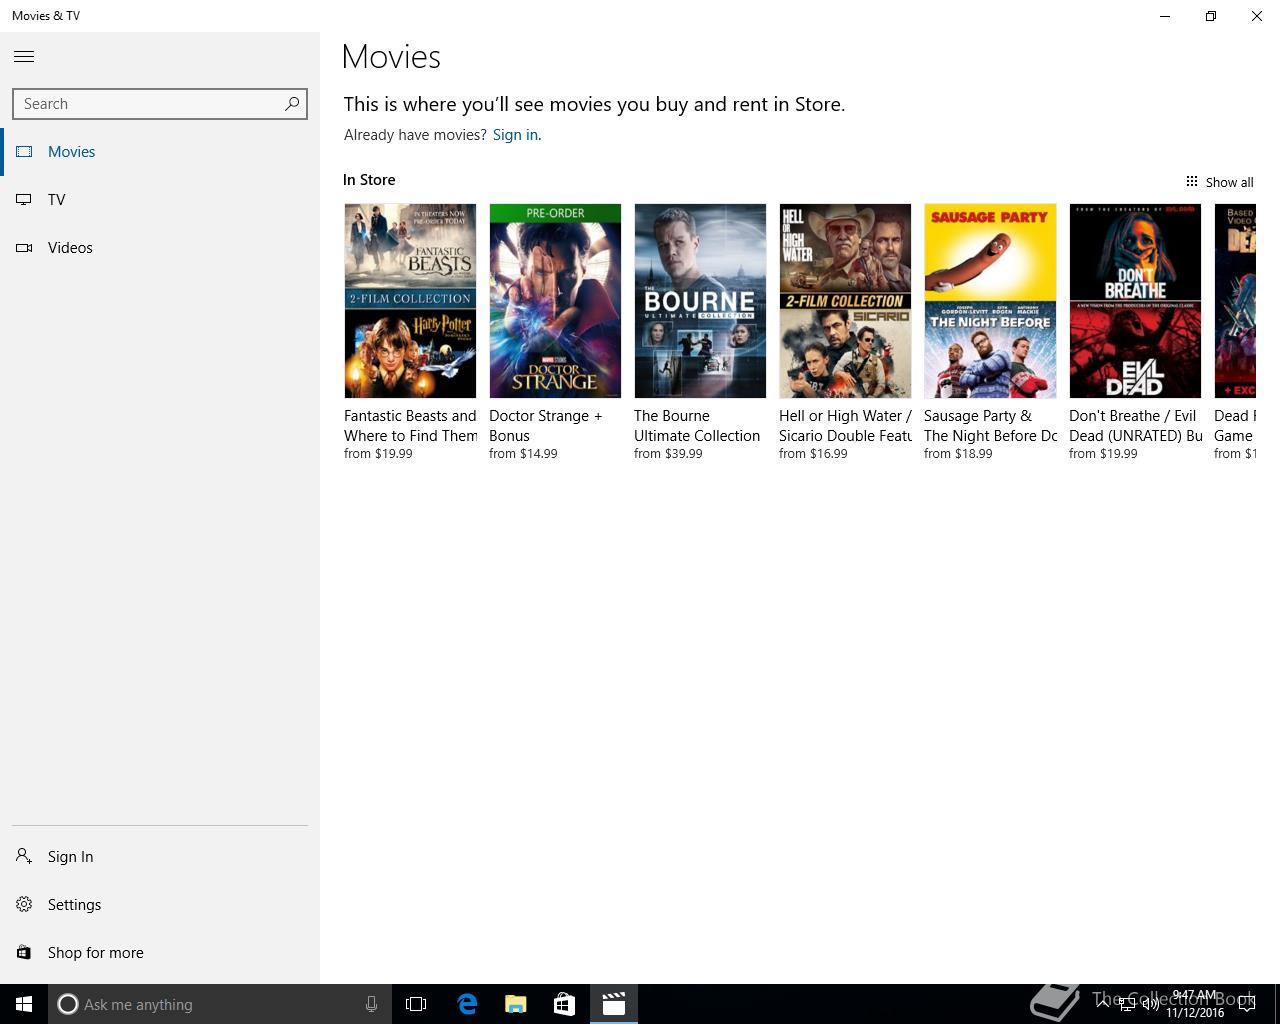Click the person icon beside Sign In
Viewport: 1280px width, 1024px height.
pyautogui.click(x=24, y=856)
